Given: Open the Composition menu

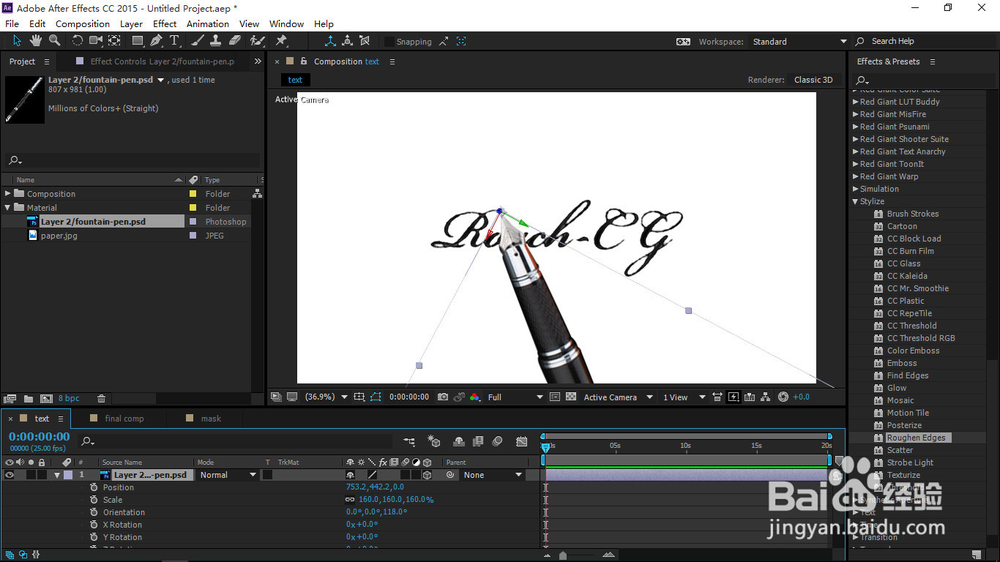Looking at the screenshot, I should pyautogui.click(x=82, y=24).
